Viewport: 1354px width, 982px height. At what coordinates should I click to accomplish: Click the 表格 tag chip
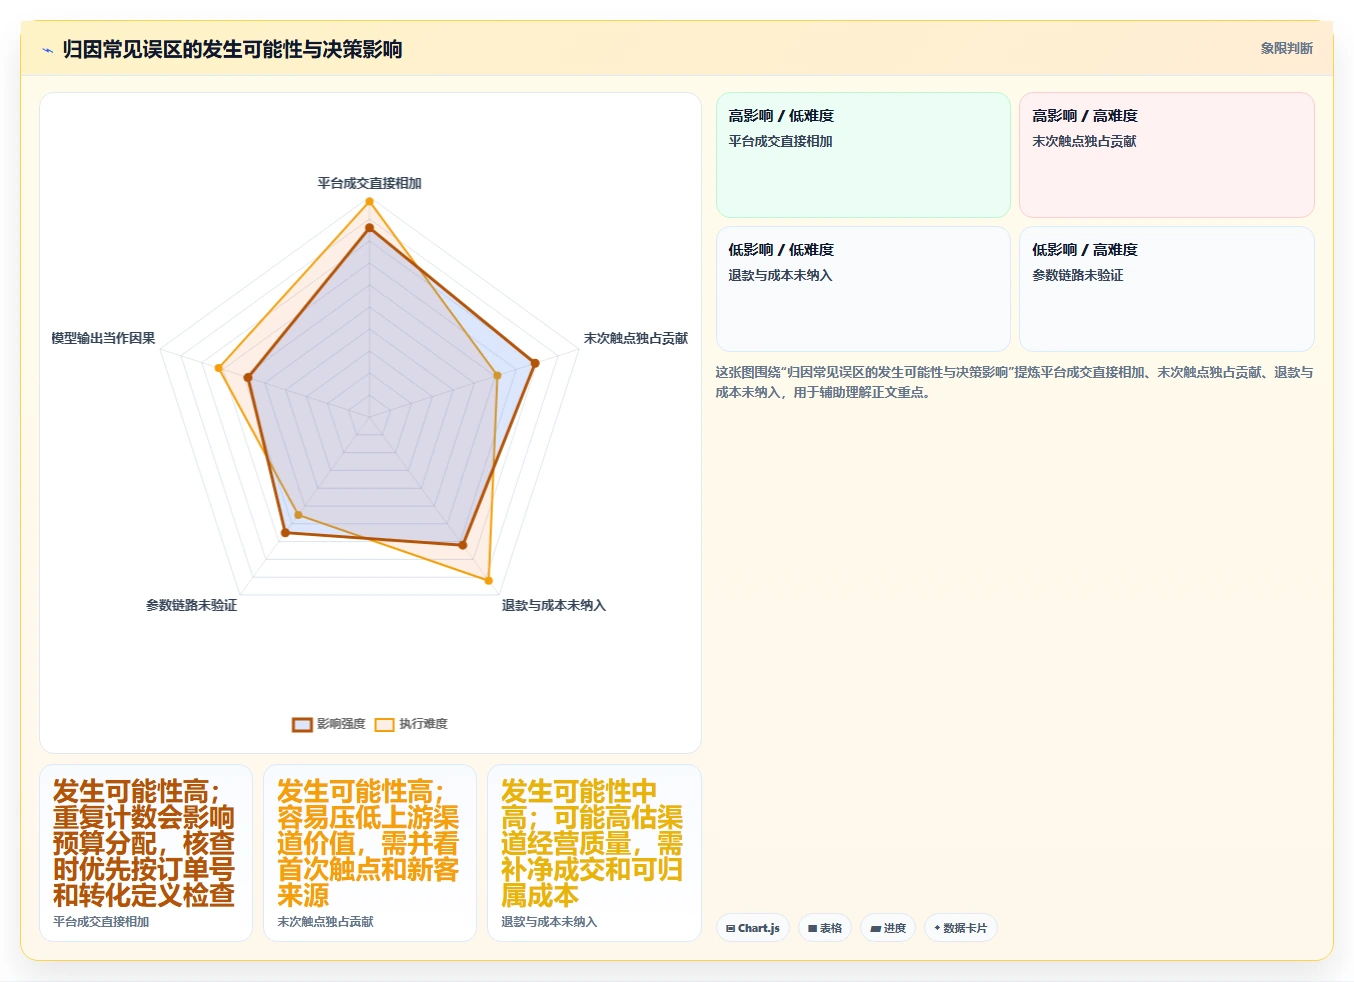825,928
